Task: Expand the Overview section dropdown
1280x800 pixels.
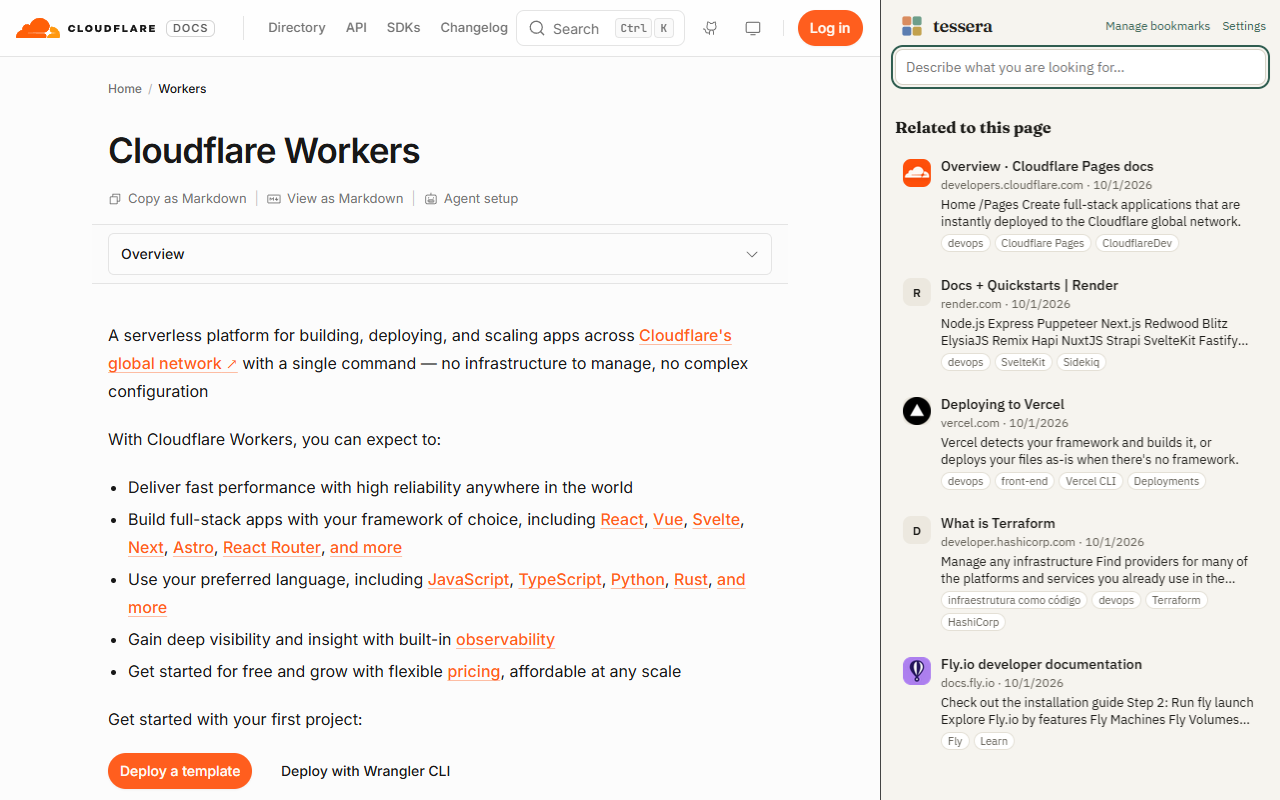Action: coord(440,254)
